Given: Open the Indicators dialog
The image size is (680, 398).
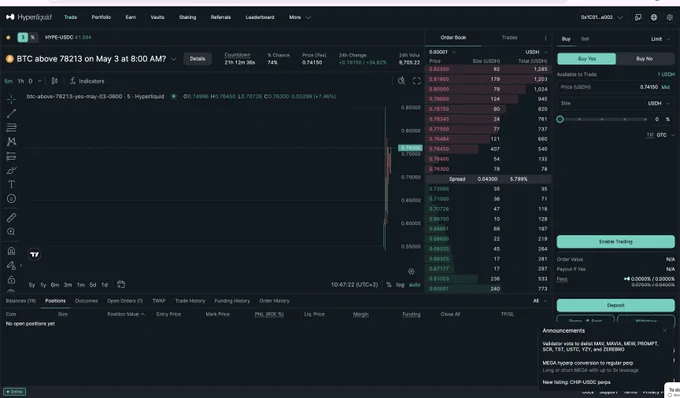Looking at the screenshot, I should pos(87,81).
